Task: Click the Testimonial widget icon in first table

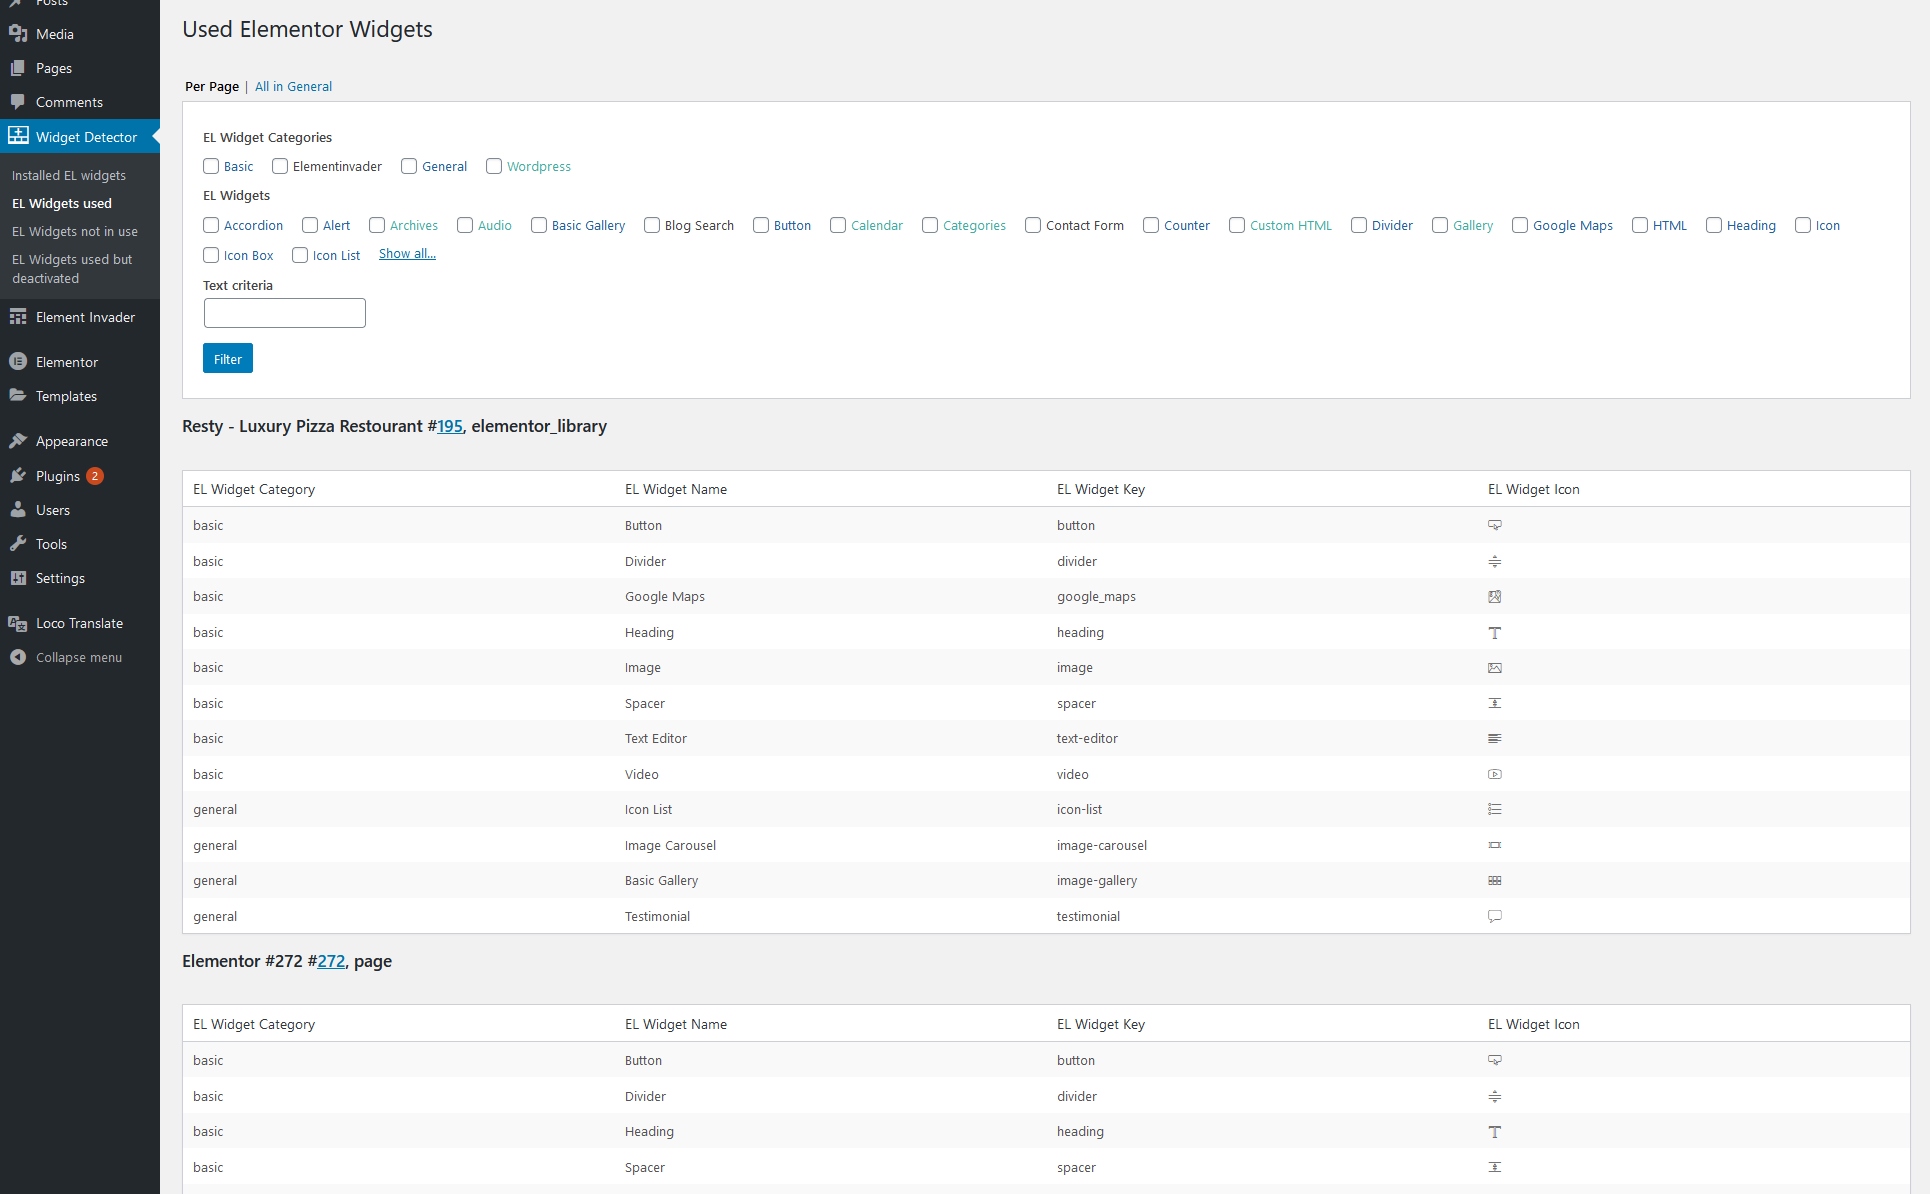Action: point(1494,916)
